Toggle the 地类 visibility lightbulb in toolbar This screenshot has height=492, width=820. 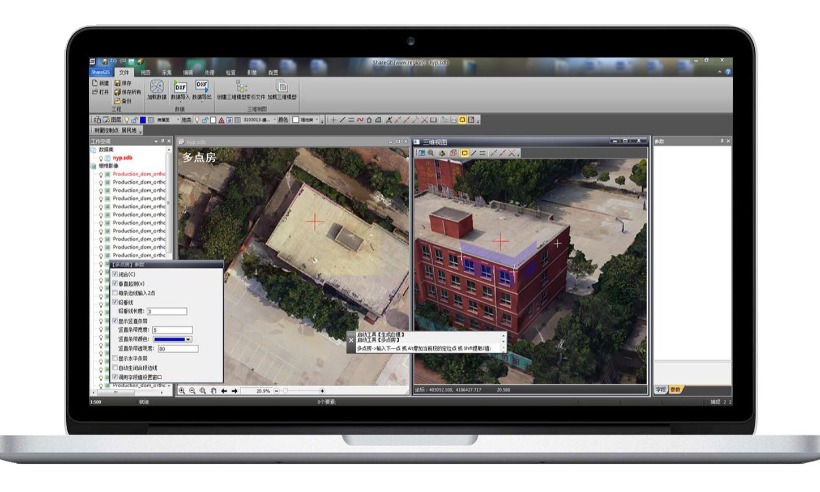coord(197,120)
